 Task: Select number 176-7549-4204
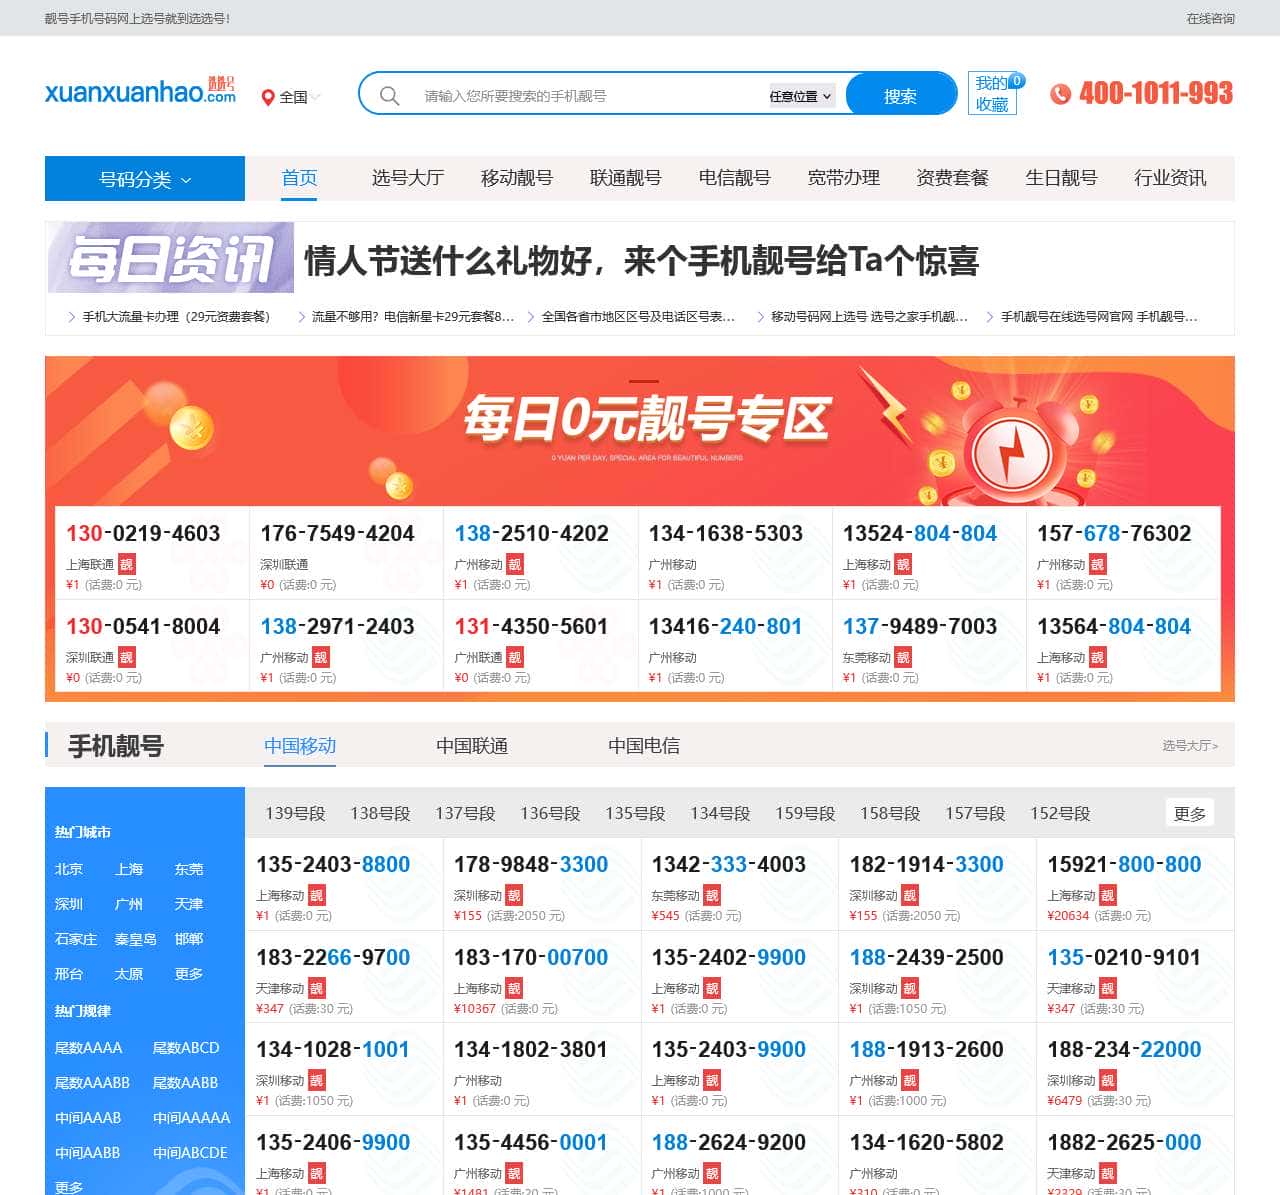(337, 533)
